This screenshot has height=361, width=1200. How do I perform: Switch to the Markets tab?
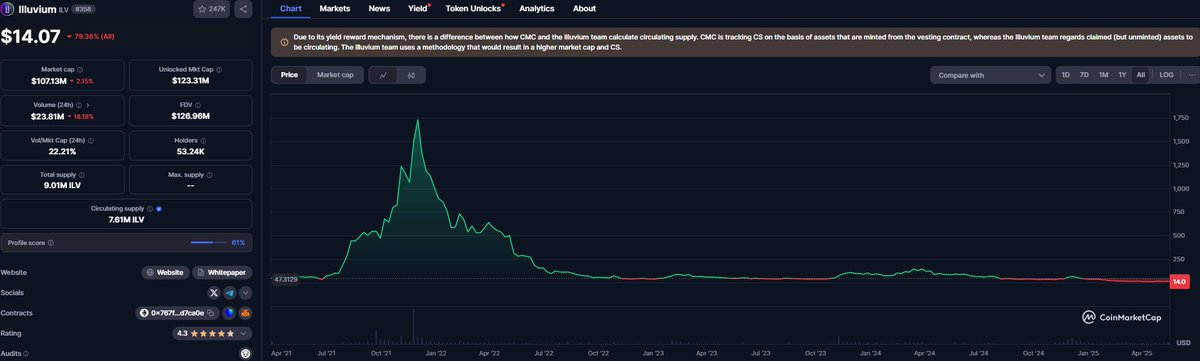[335, 8]
